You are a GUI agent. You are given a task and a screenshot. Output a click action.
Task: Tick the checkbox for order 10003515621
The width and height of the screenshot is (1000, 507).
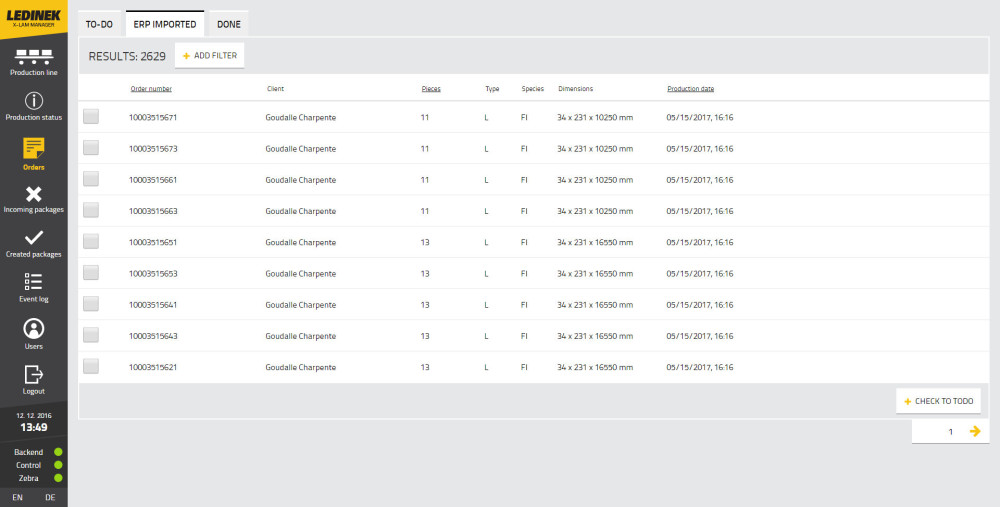pyautogui.click(x=91, y=367)
